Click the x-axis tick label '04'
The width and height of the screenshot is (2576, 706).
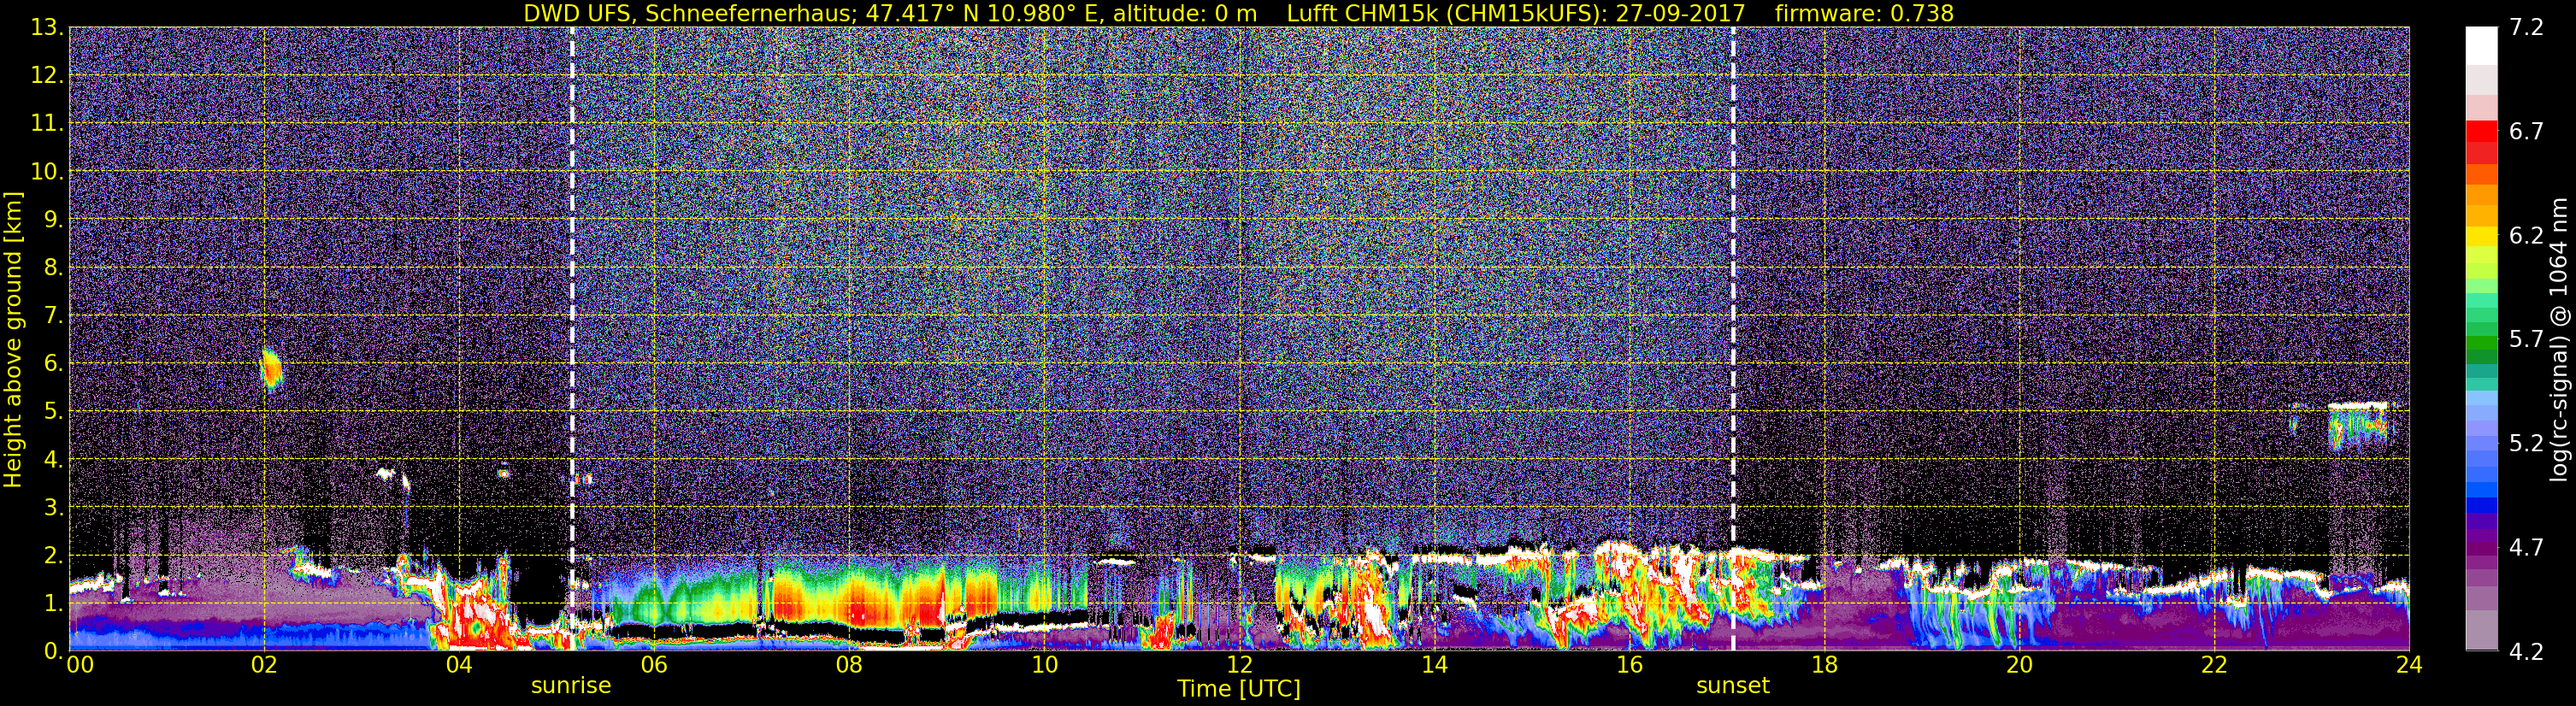[459, 665]
